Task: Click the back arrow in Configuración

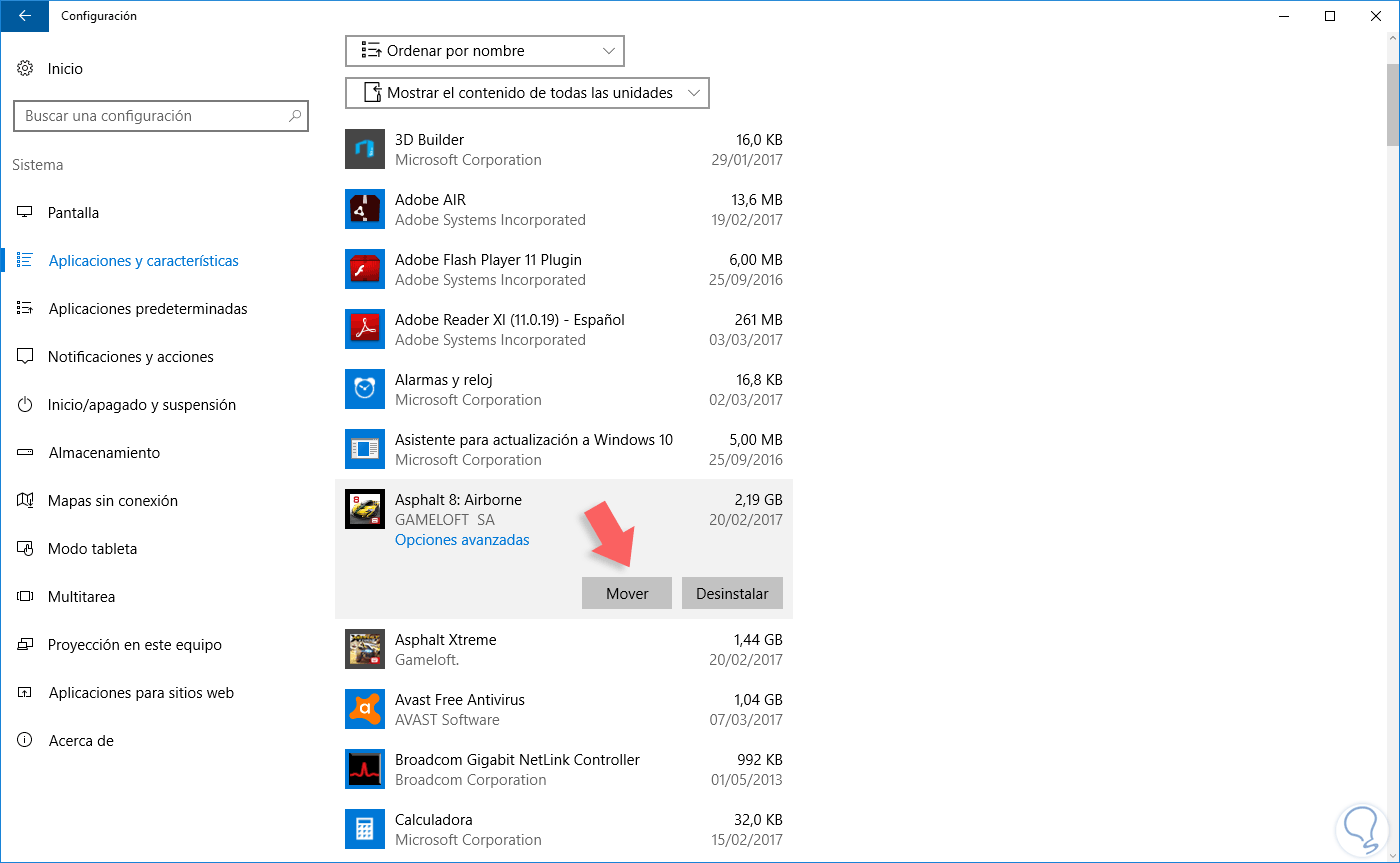Action: point(24,16)
